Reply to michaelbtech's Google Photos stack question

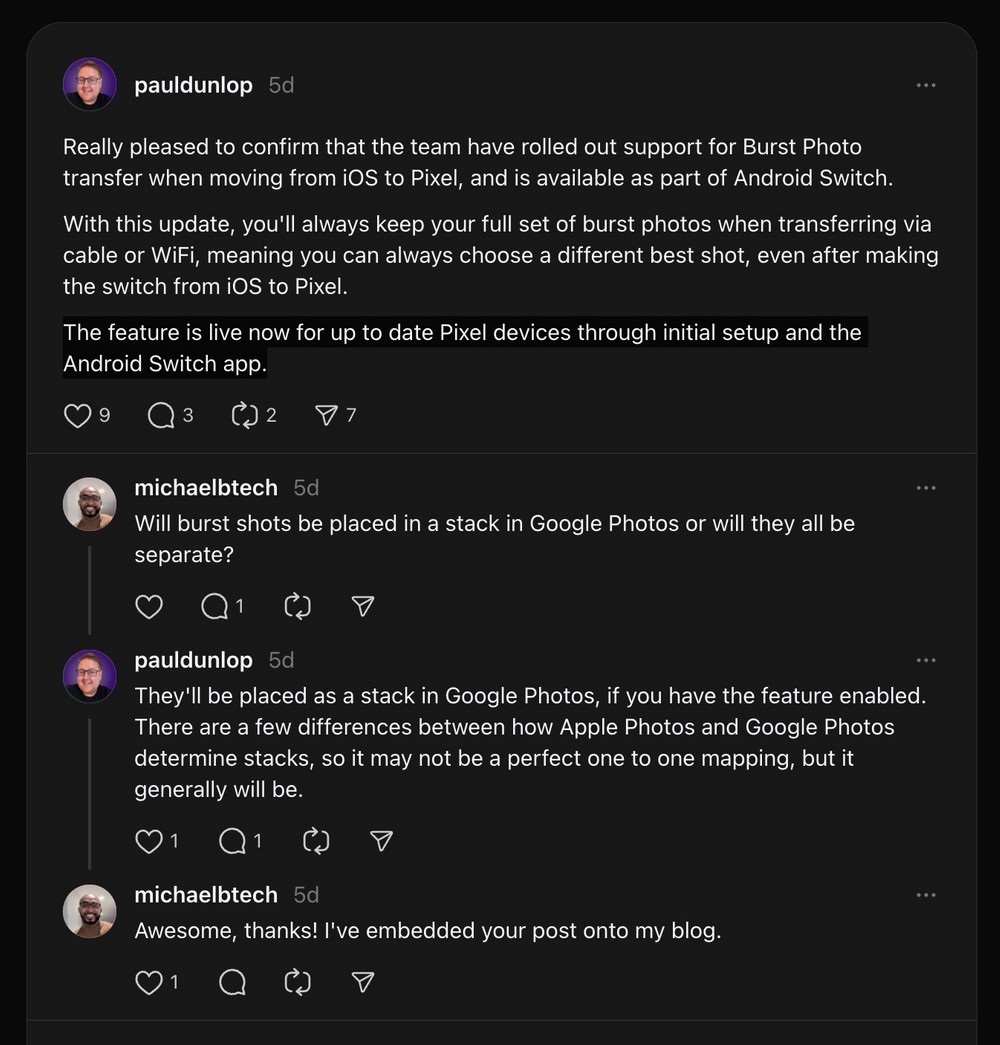(215, 606)
